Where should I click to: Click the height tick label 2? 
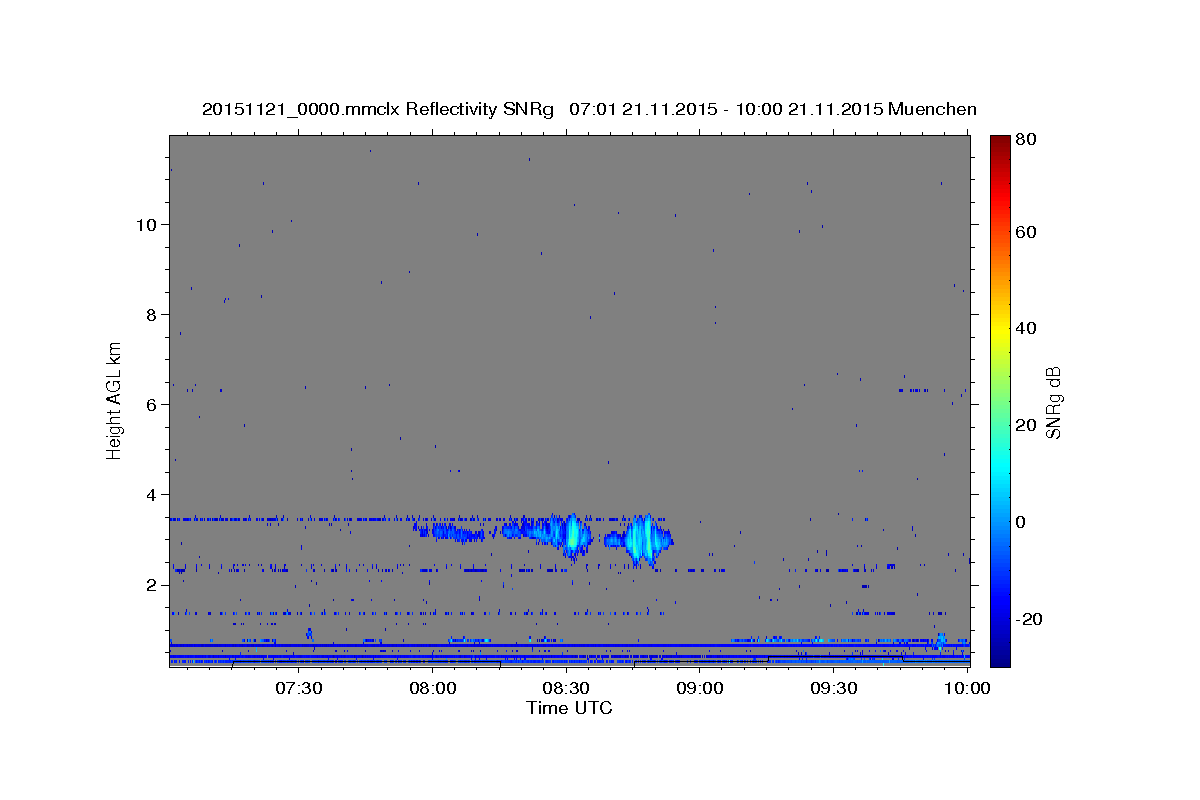point(151,584)
